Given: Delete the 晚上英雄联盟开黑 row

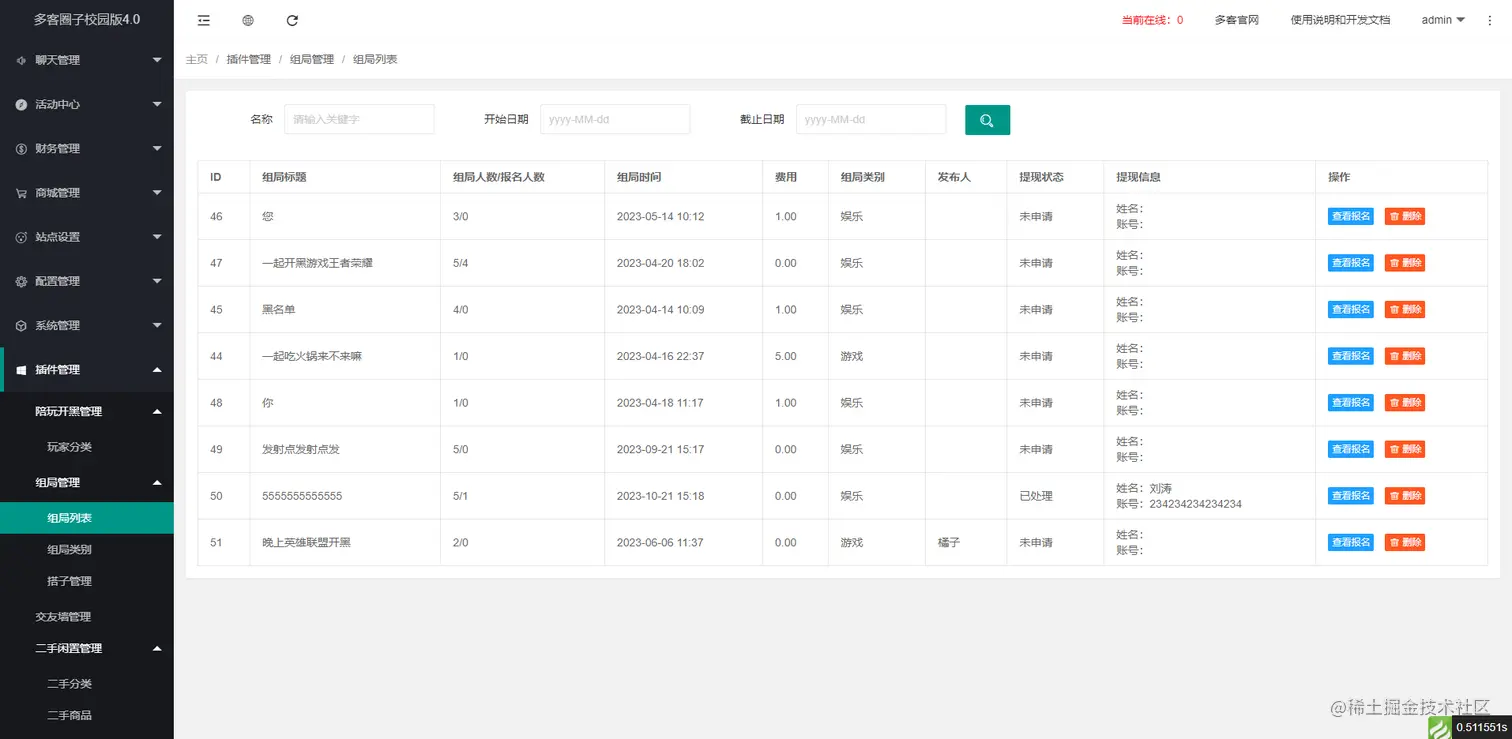Looking at the screenshot, I should point(1405,542).
